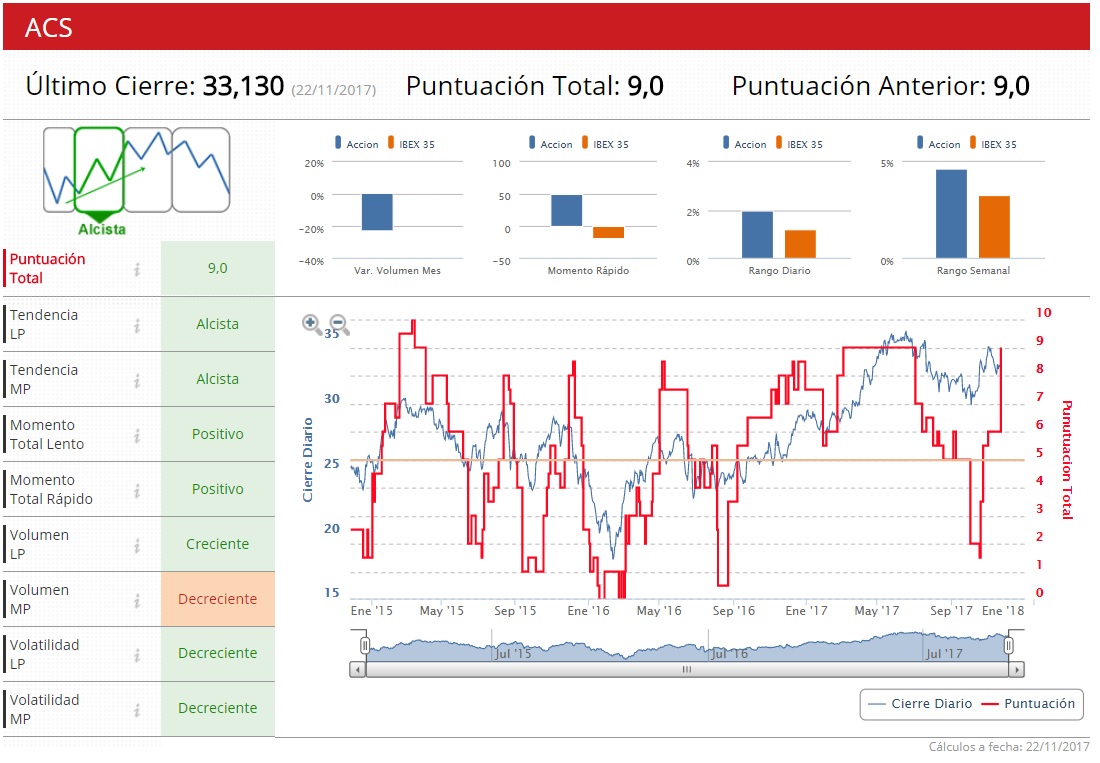Image resolution: width=1100 pixels, height=763 pixels.
Task: Click the Último Cierre 33,130 value
Action: pos(243,86)
